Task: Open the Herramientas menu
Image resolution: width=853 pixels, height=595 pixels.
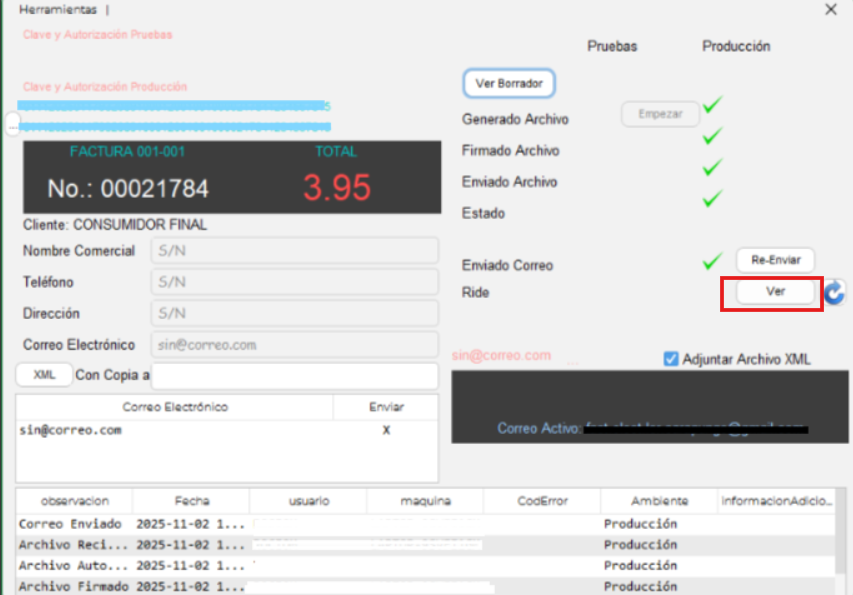Action: [59, 9]
